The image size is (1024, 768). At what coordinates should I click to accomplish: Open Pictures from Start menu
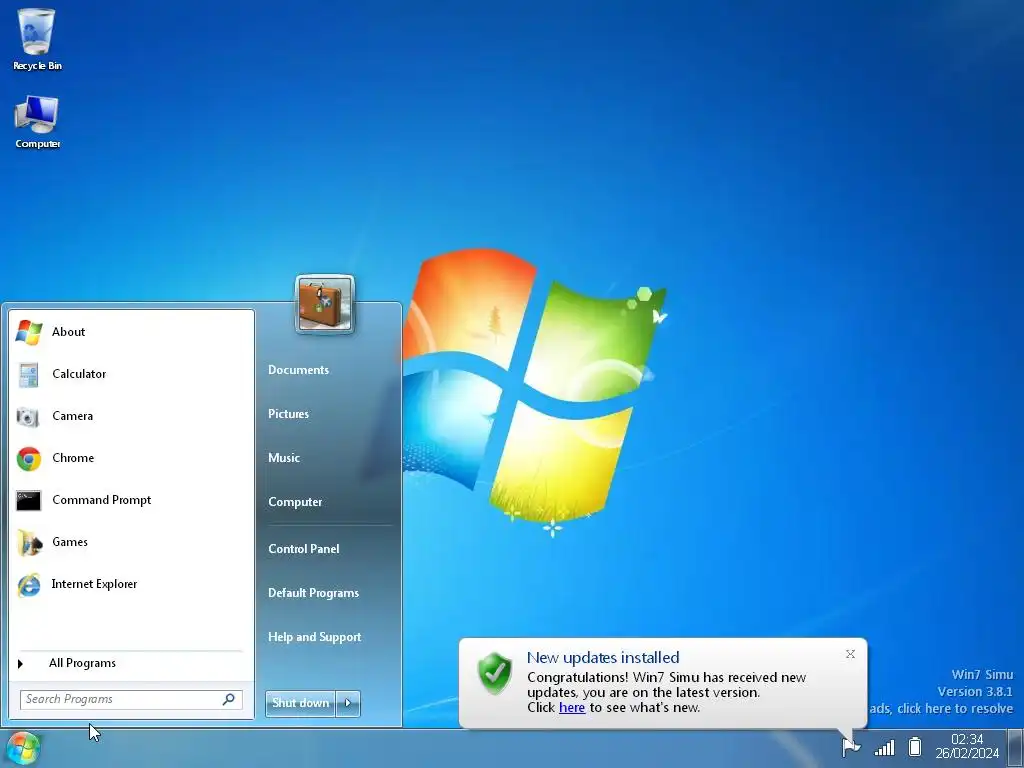[289, 414]
